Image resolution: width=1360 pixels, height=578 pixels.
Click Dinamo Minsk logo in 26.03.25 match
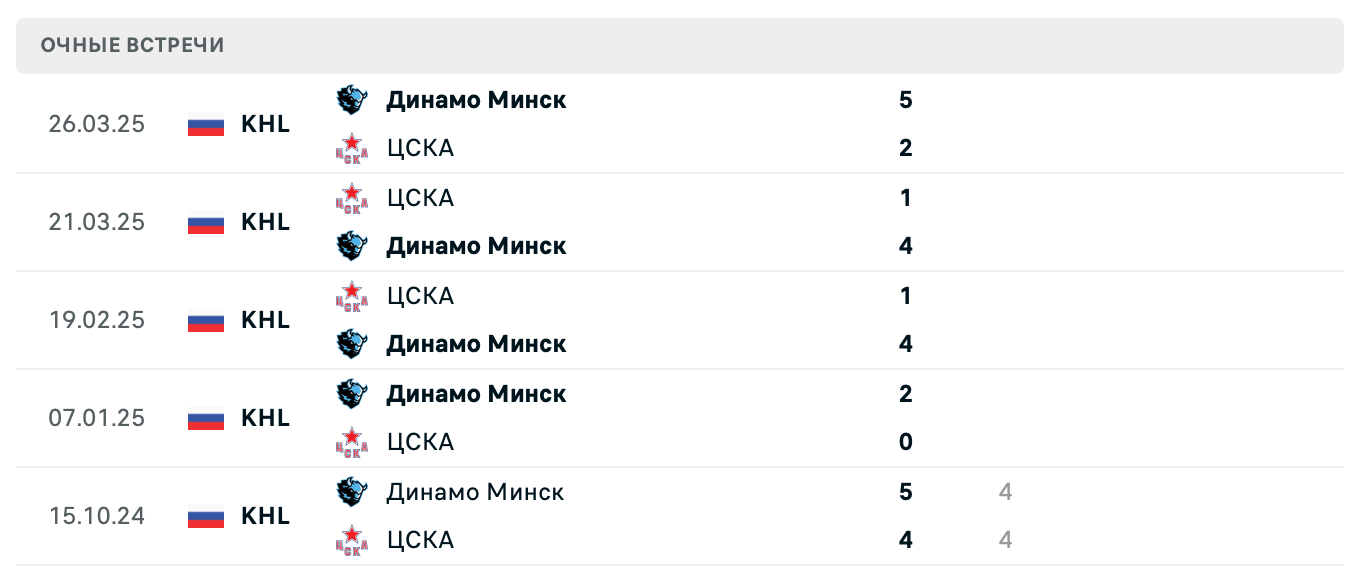[351, 99]
